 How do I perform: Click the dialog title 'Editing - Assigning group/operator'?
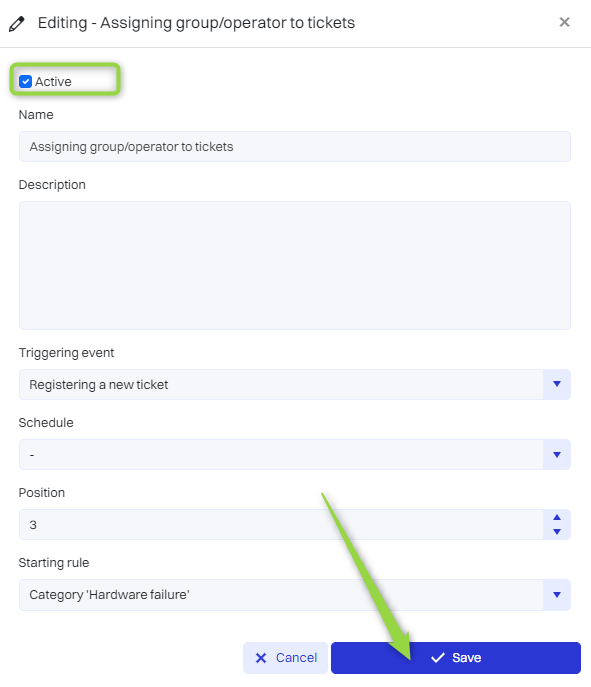pos(196,23)
